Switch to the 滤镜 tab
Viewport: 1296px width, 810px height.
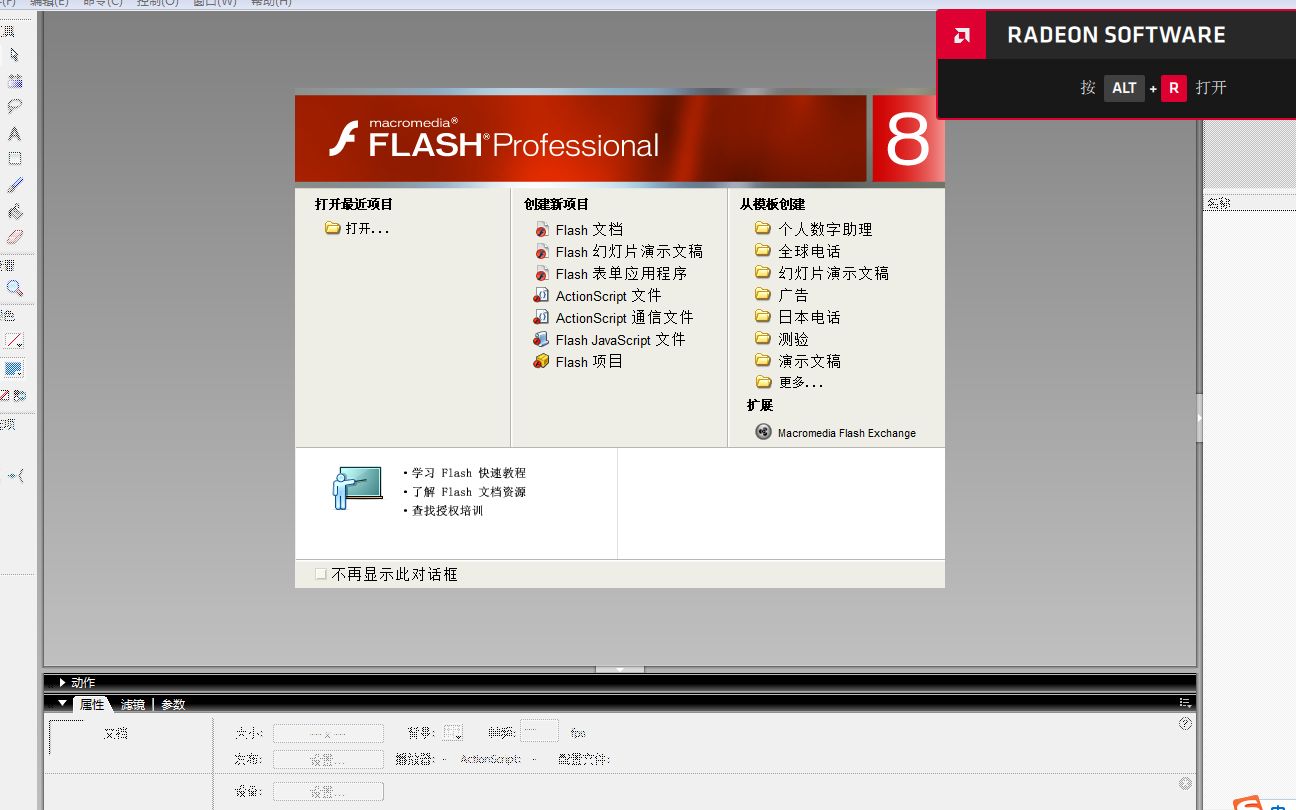(x=132, y=704)
